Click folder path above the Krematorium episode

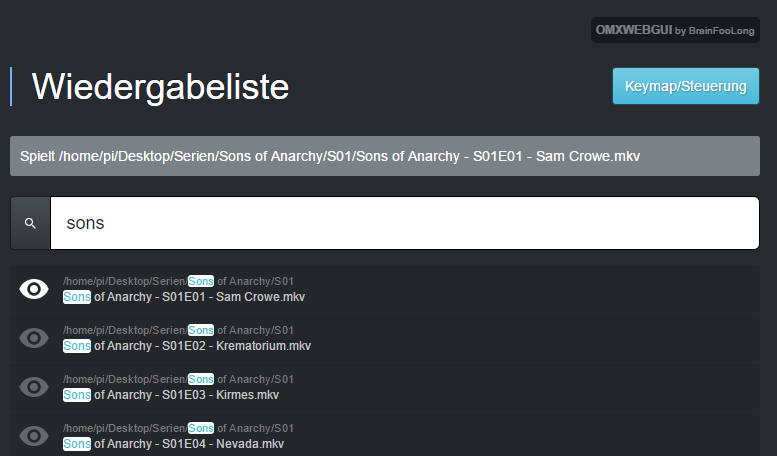tap(178, 330)
